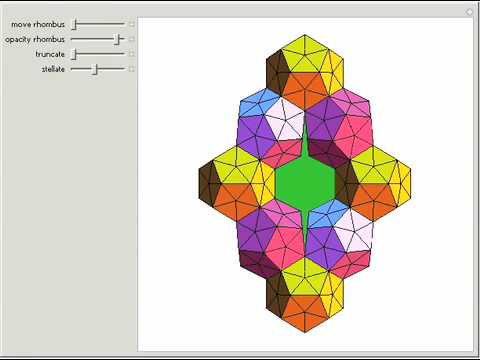Click the green central hexagon
480x360 pixels.
[x=305, y=184]
